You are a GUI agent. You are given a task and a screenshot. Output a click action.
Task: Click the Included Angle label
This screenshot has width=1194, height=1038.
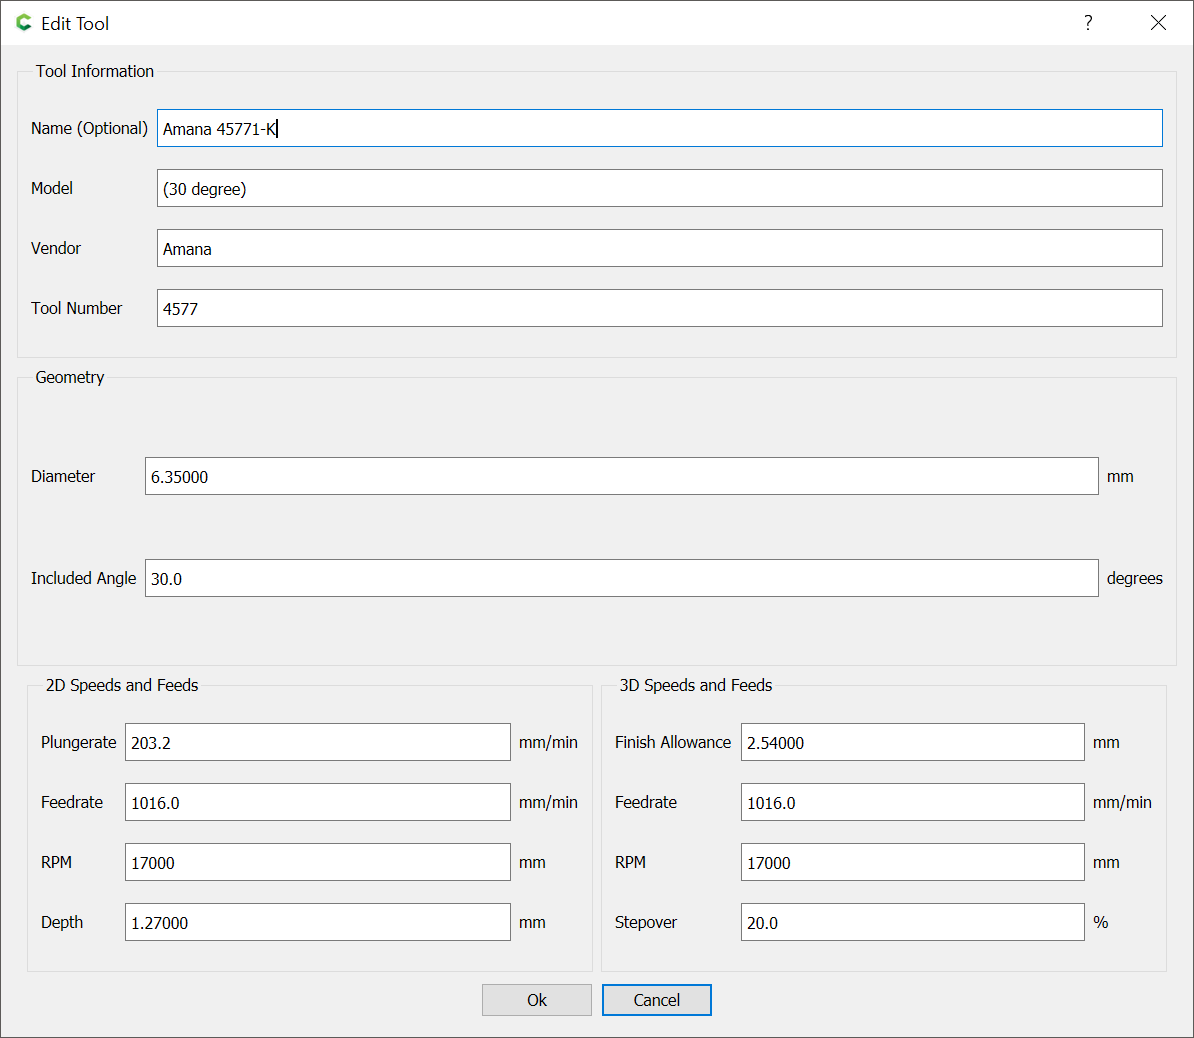tap(83, 578)
